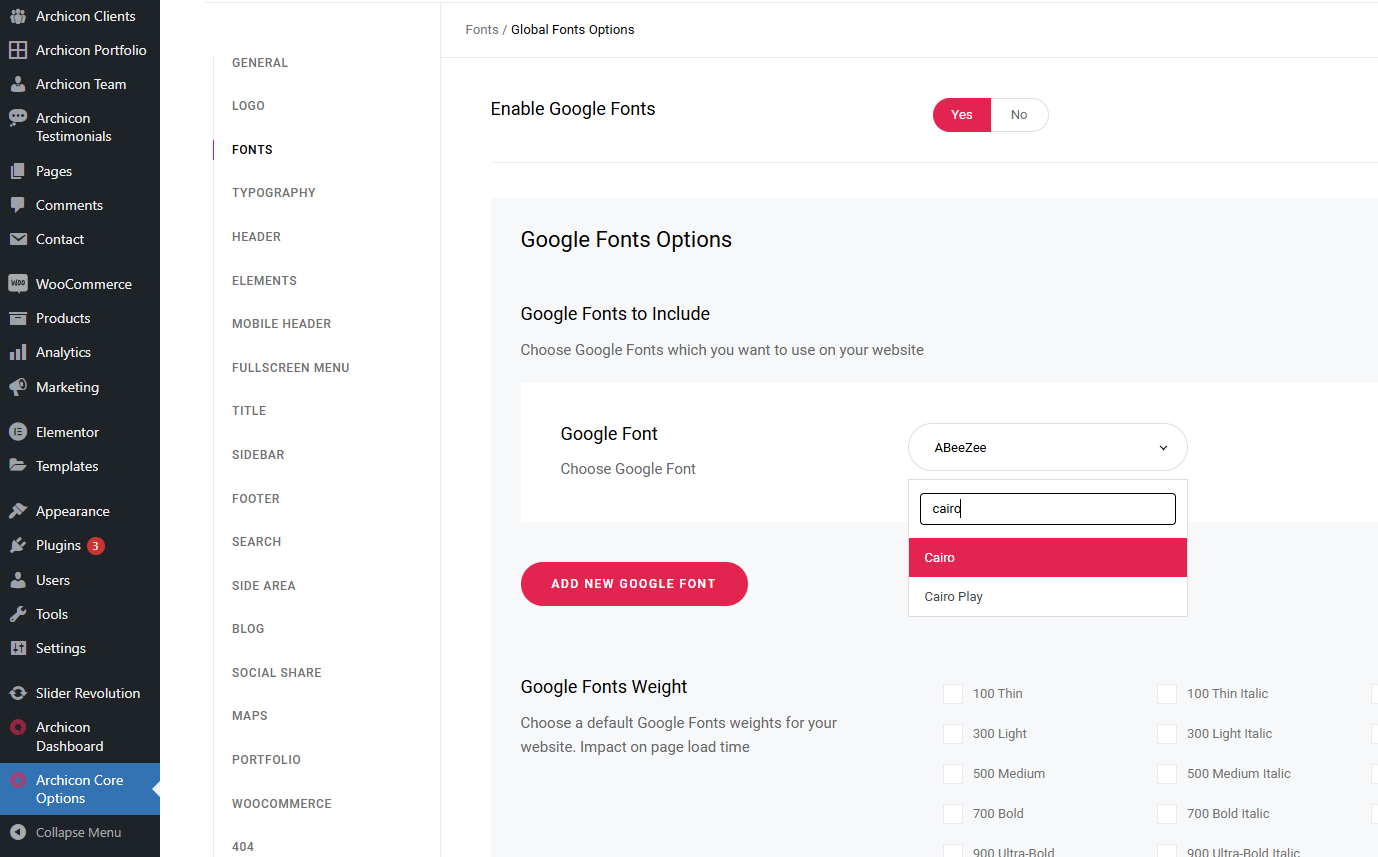Go to the Header options section
This screenshot has width=1378, height=857.
coord(256,237)
